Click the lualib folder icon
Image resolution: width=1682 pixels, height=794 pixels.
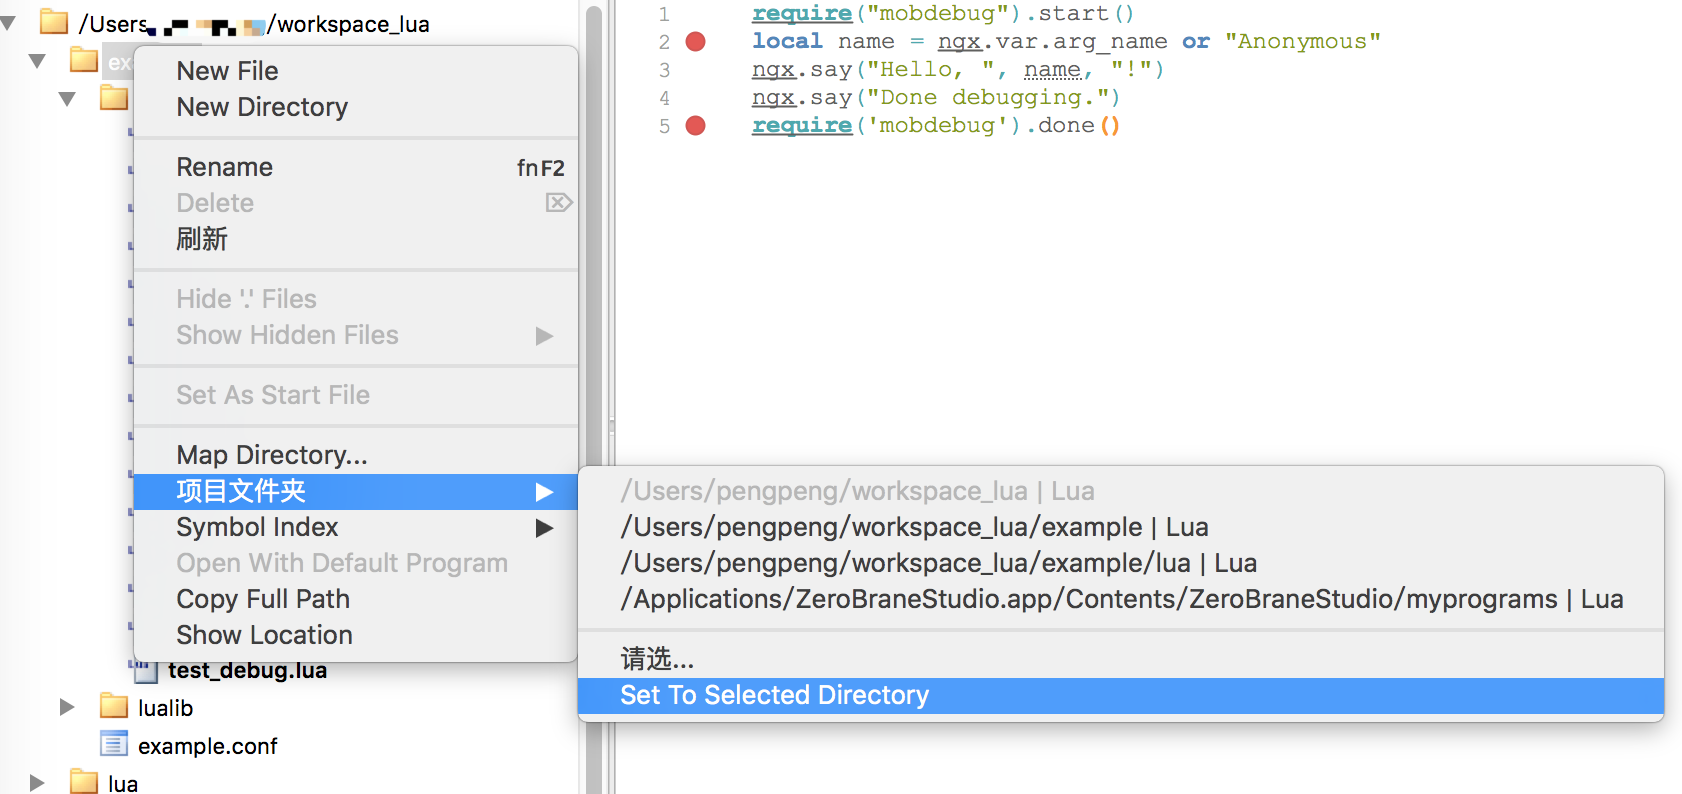coord(114,706)
